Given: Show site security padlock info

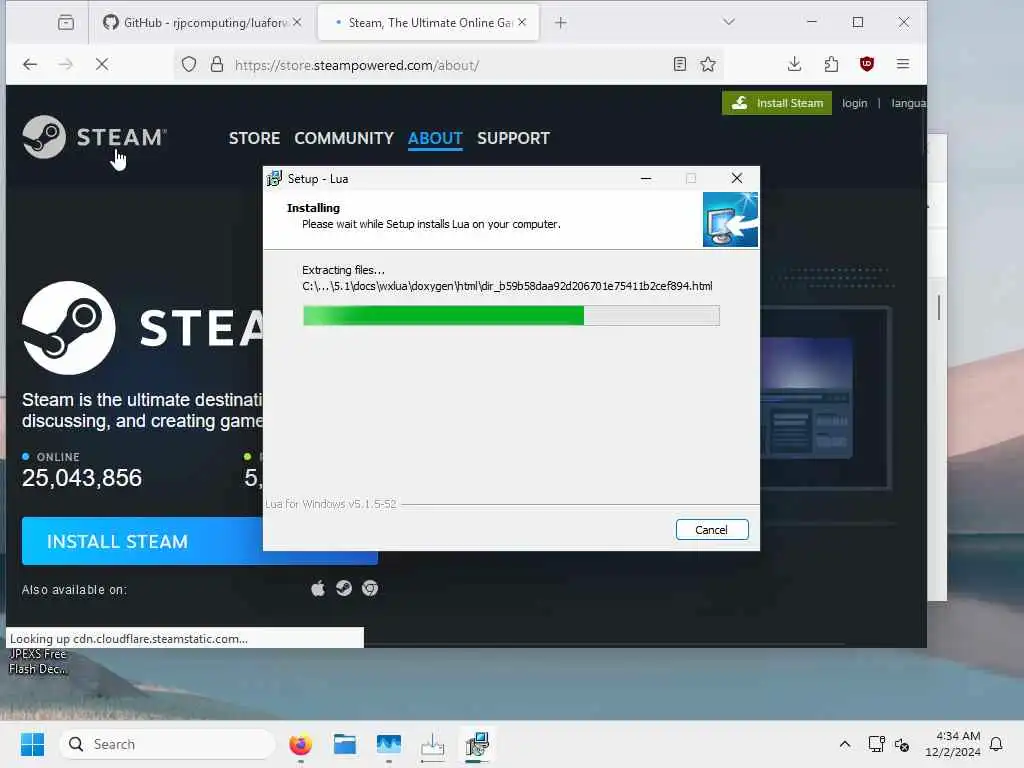Looking at the screenshot, I should pyautogui.click(x=217, y=64).
